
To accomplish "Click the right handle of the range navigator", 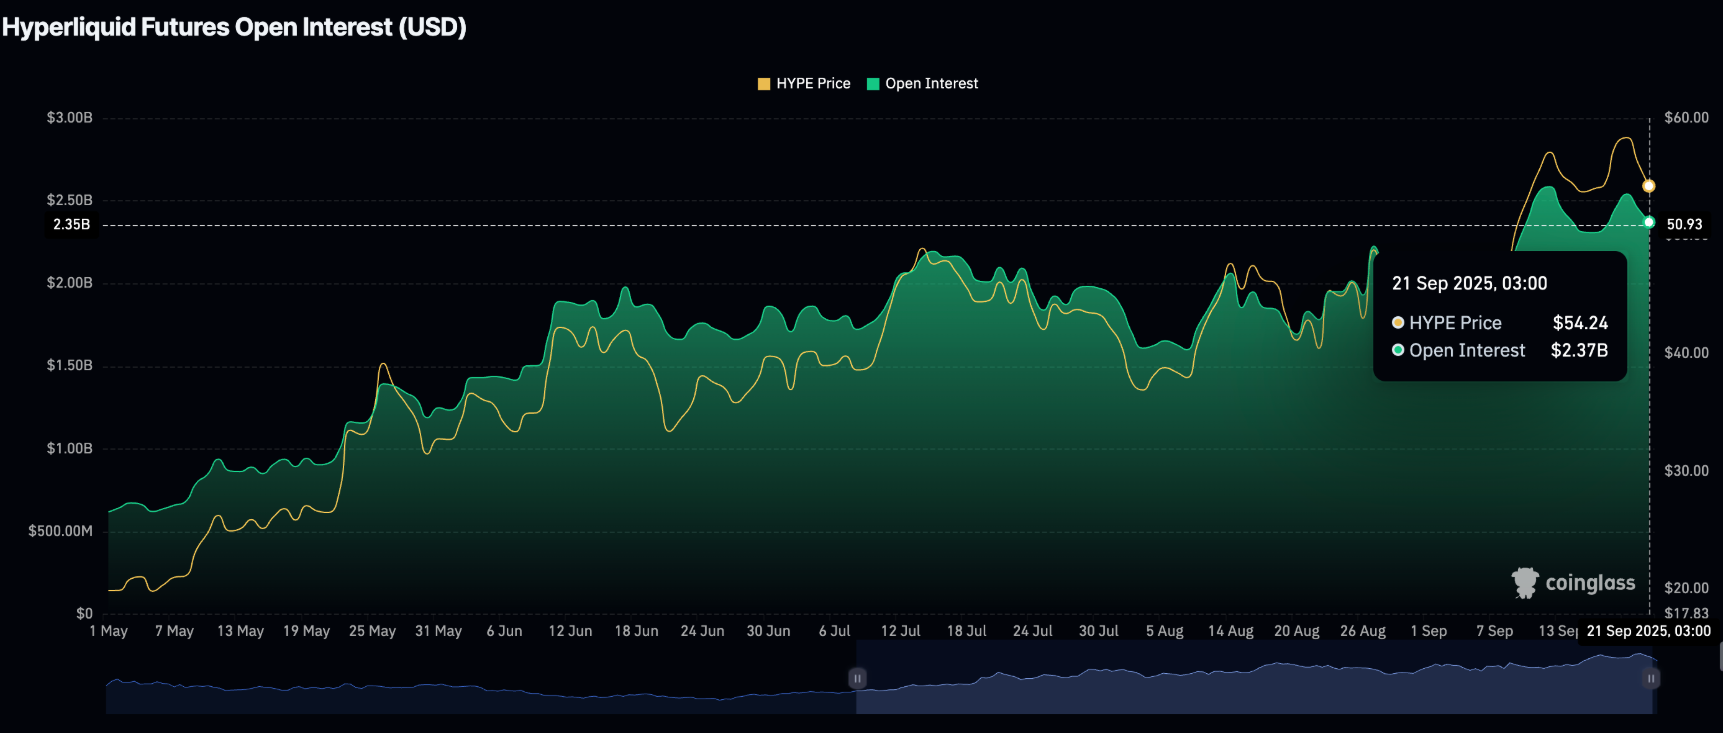I will (x=1651, y=678).
